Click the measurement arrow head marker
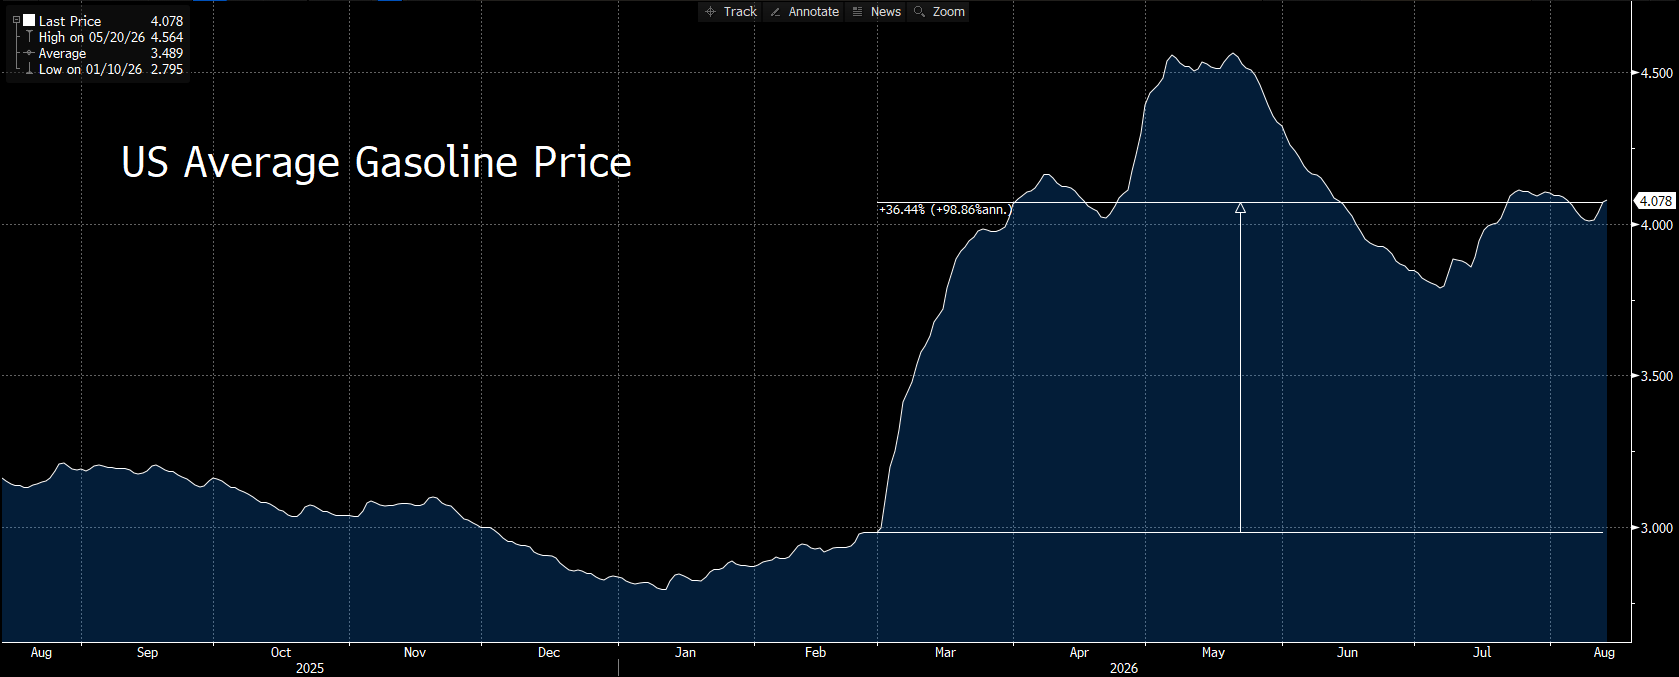This screenshot has width=1679, height=677. 1240,208
